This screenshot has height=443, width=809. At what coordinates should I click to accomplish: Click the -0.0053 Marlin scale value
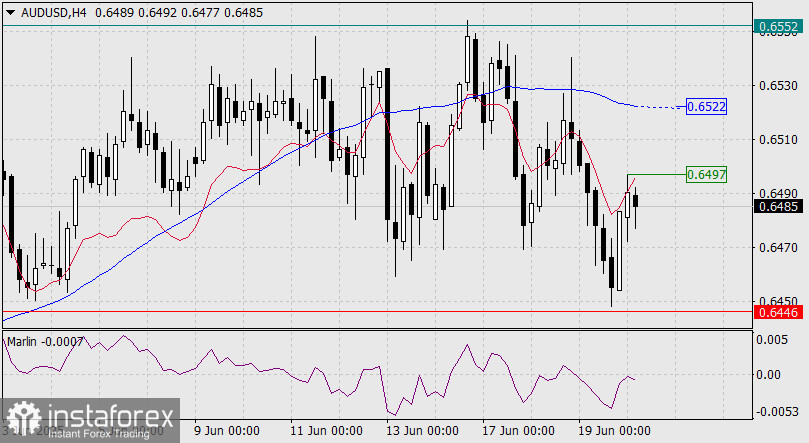click(x=777, y=412)
